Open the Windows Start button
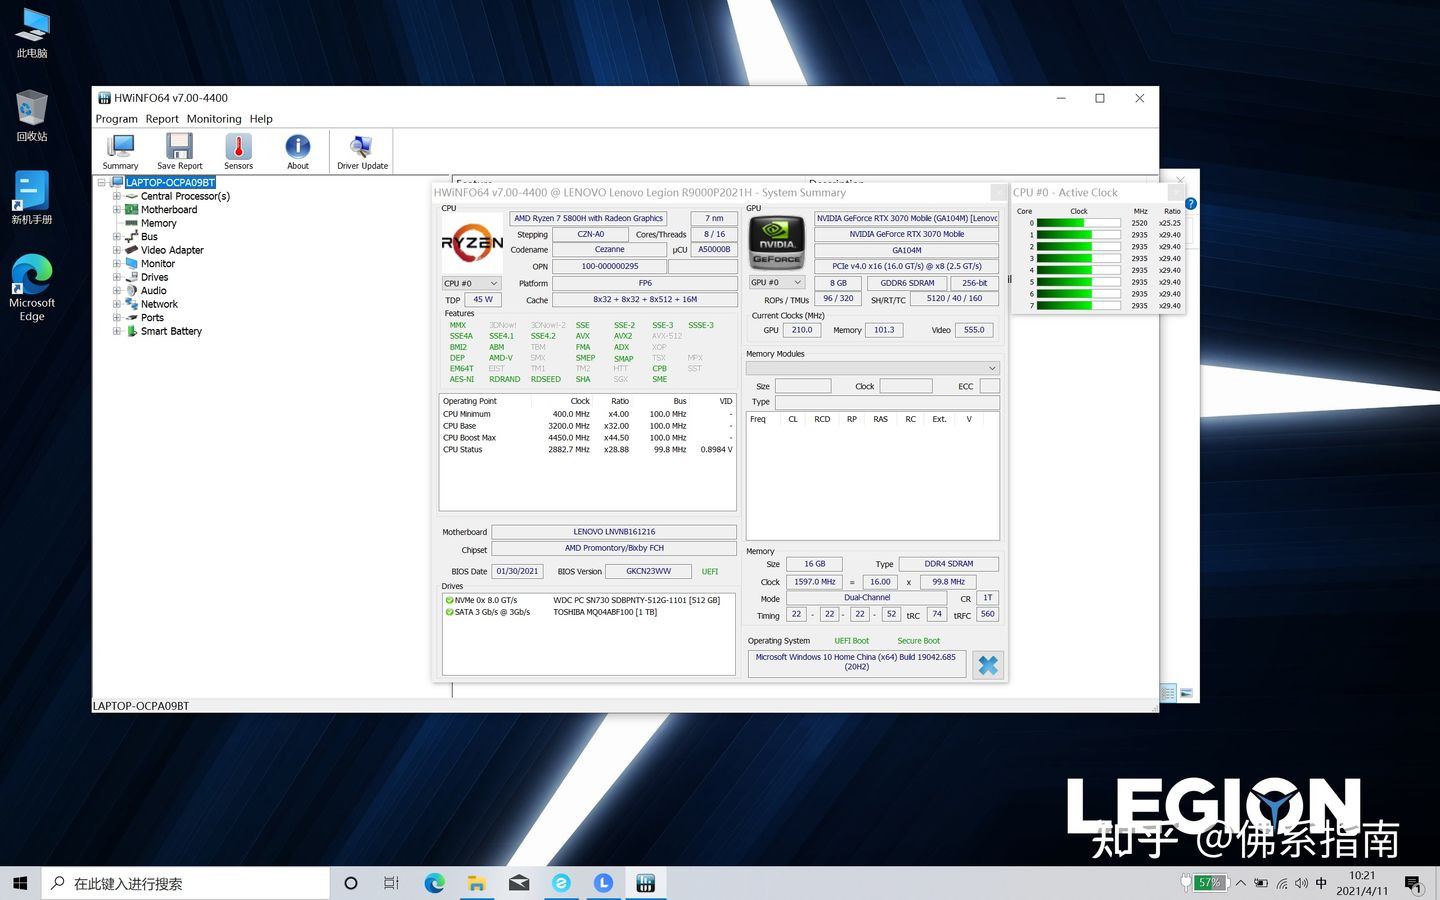This screenshot has width=1440, height=900. 20,883
